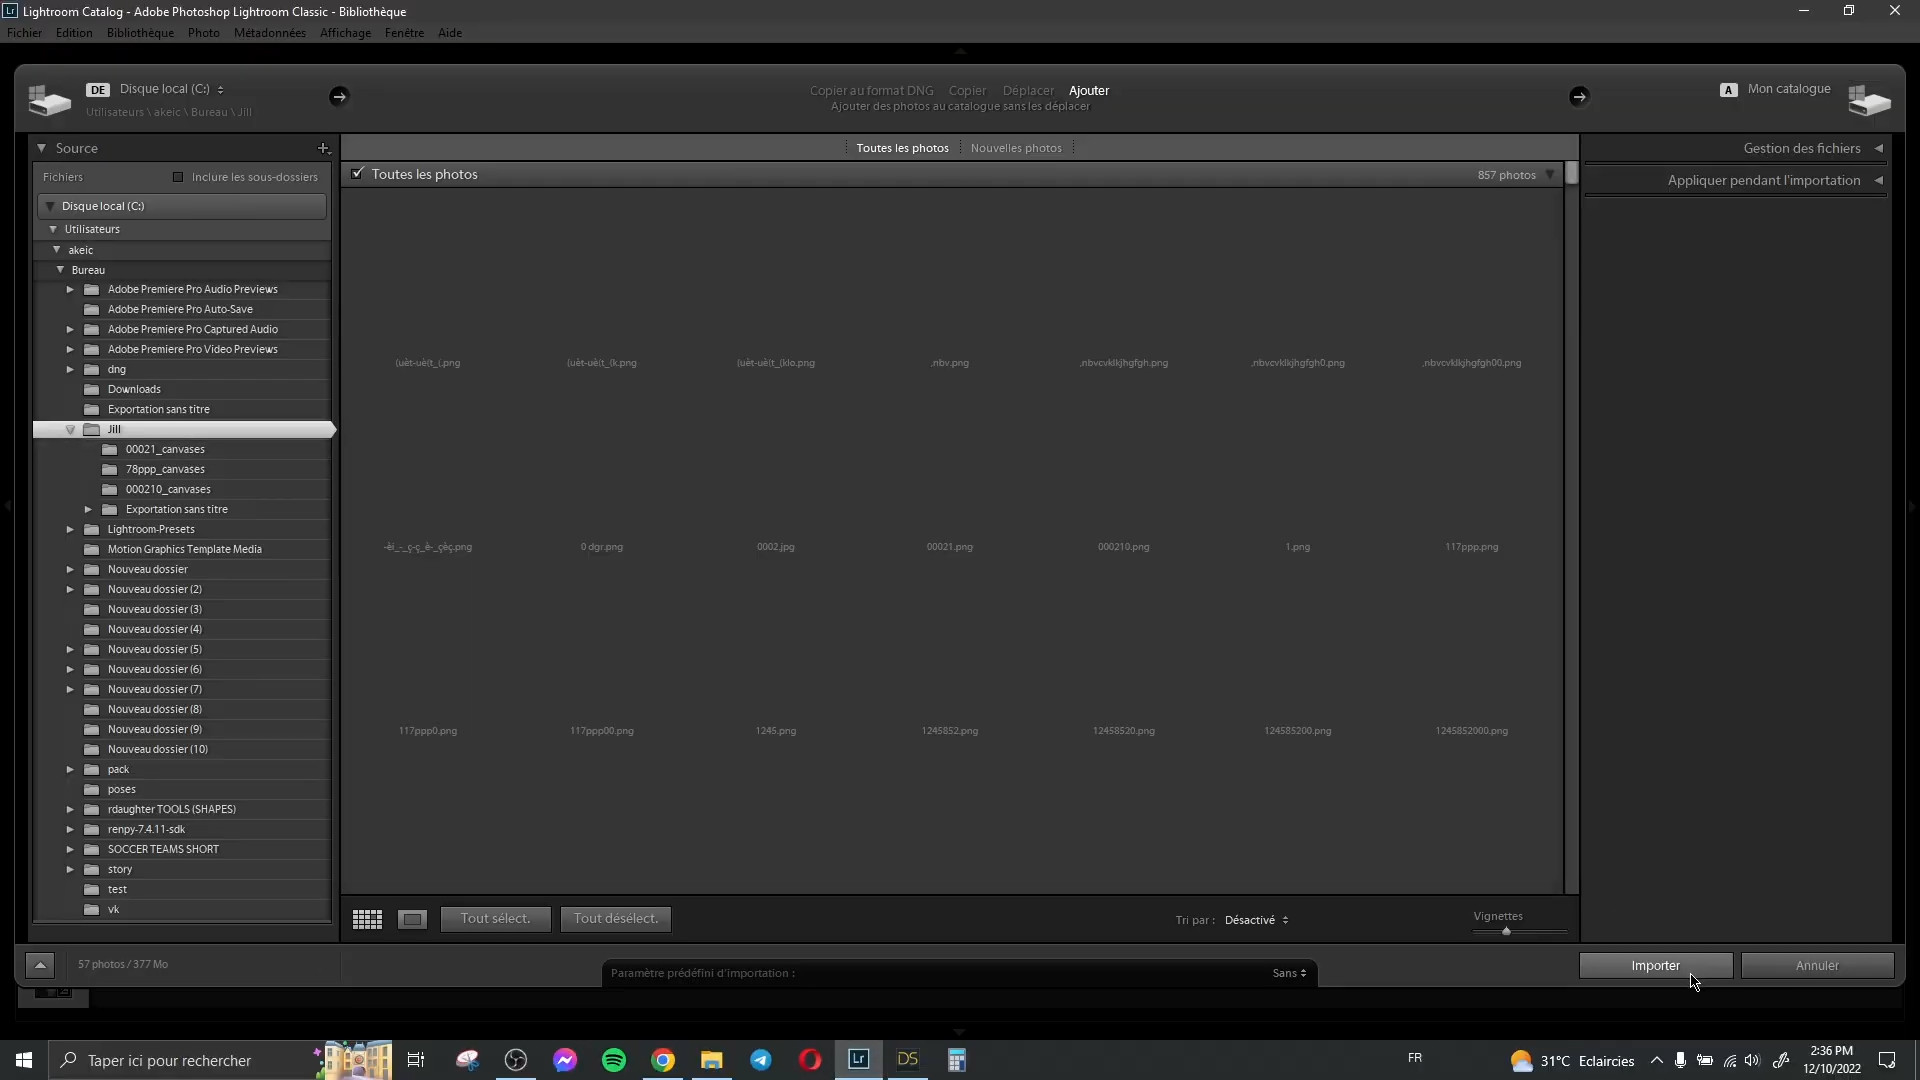Switch to grid view icon
This screenshot has width=1920, height=1080.
(x=367, y=919)
